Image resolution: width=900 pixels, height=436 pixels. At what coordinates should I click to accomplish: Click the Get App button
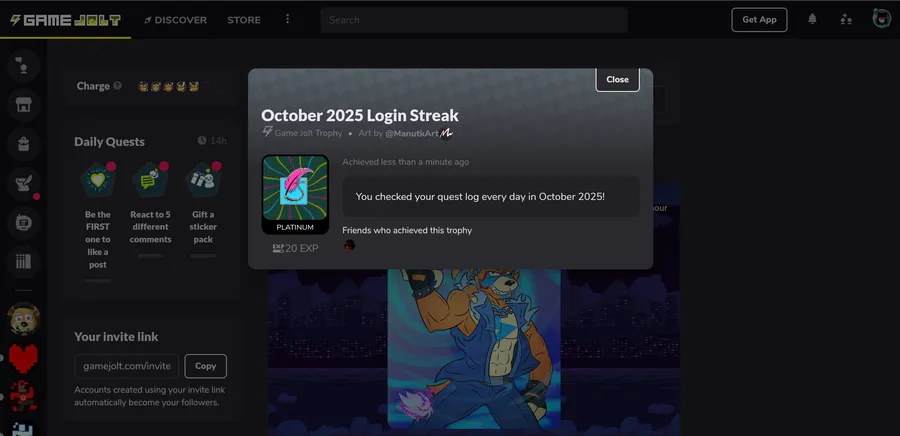tap(759, 20)
